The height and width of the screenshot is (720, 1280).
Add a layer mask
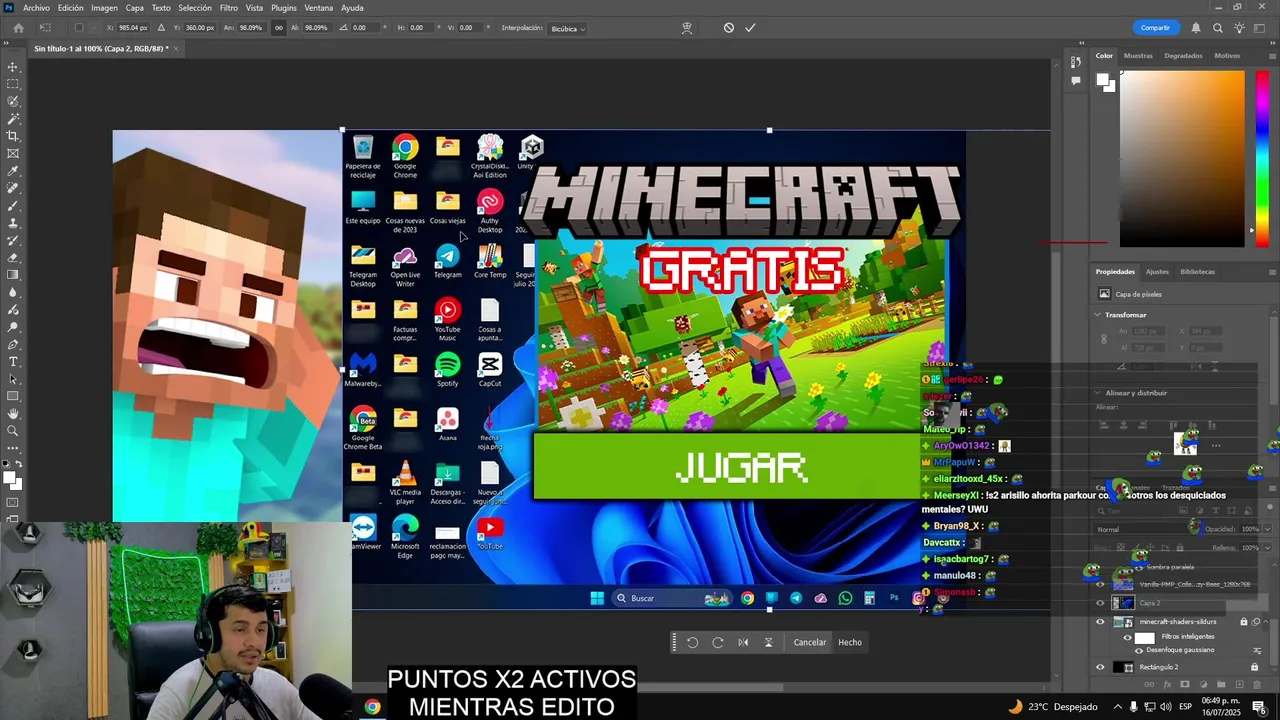[x=1185, y=685]
